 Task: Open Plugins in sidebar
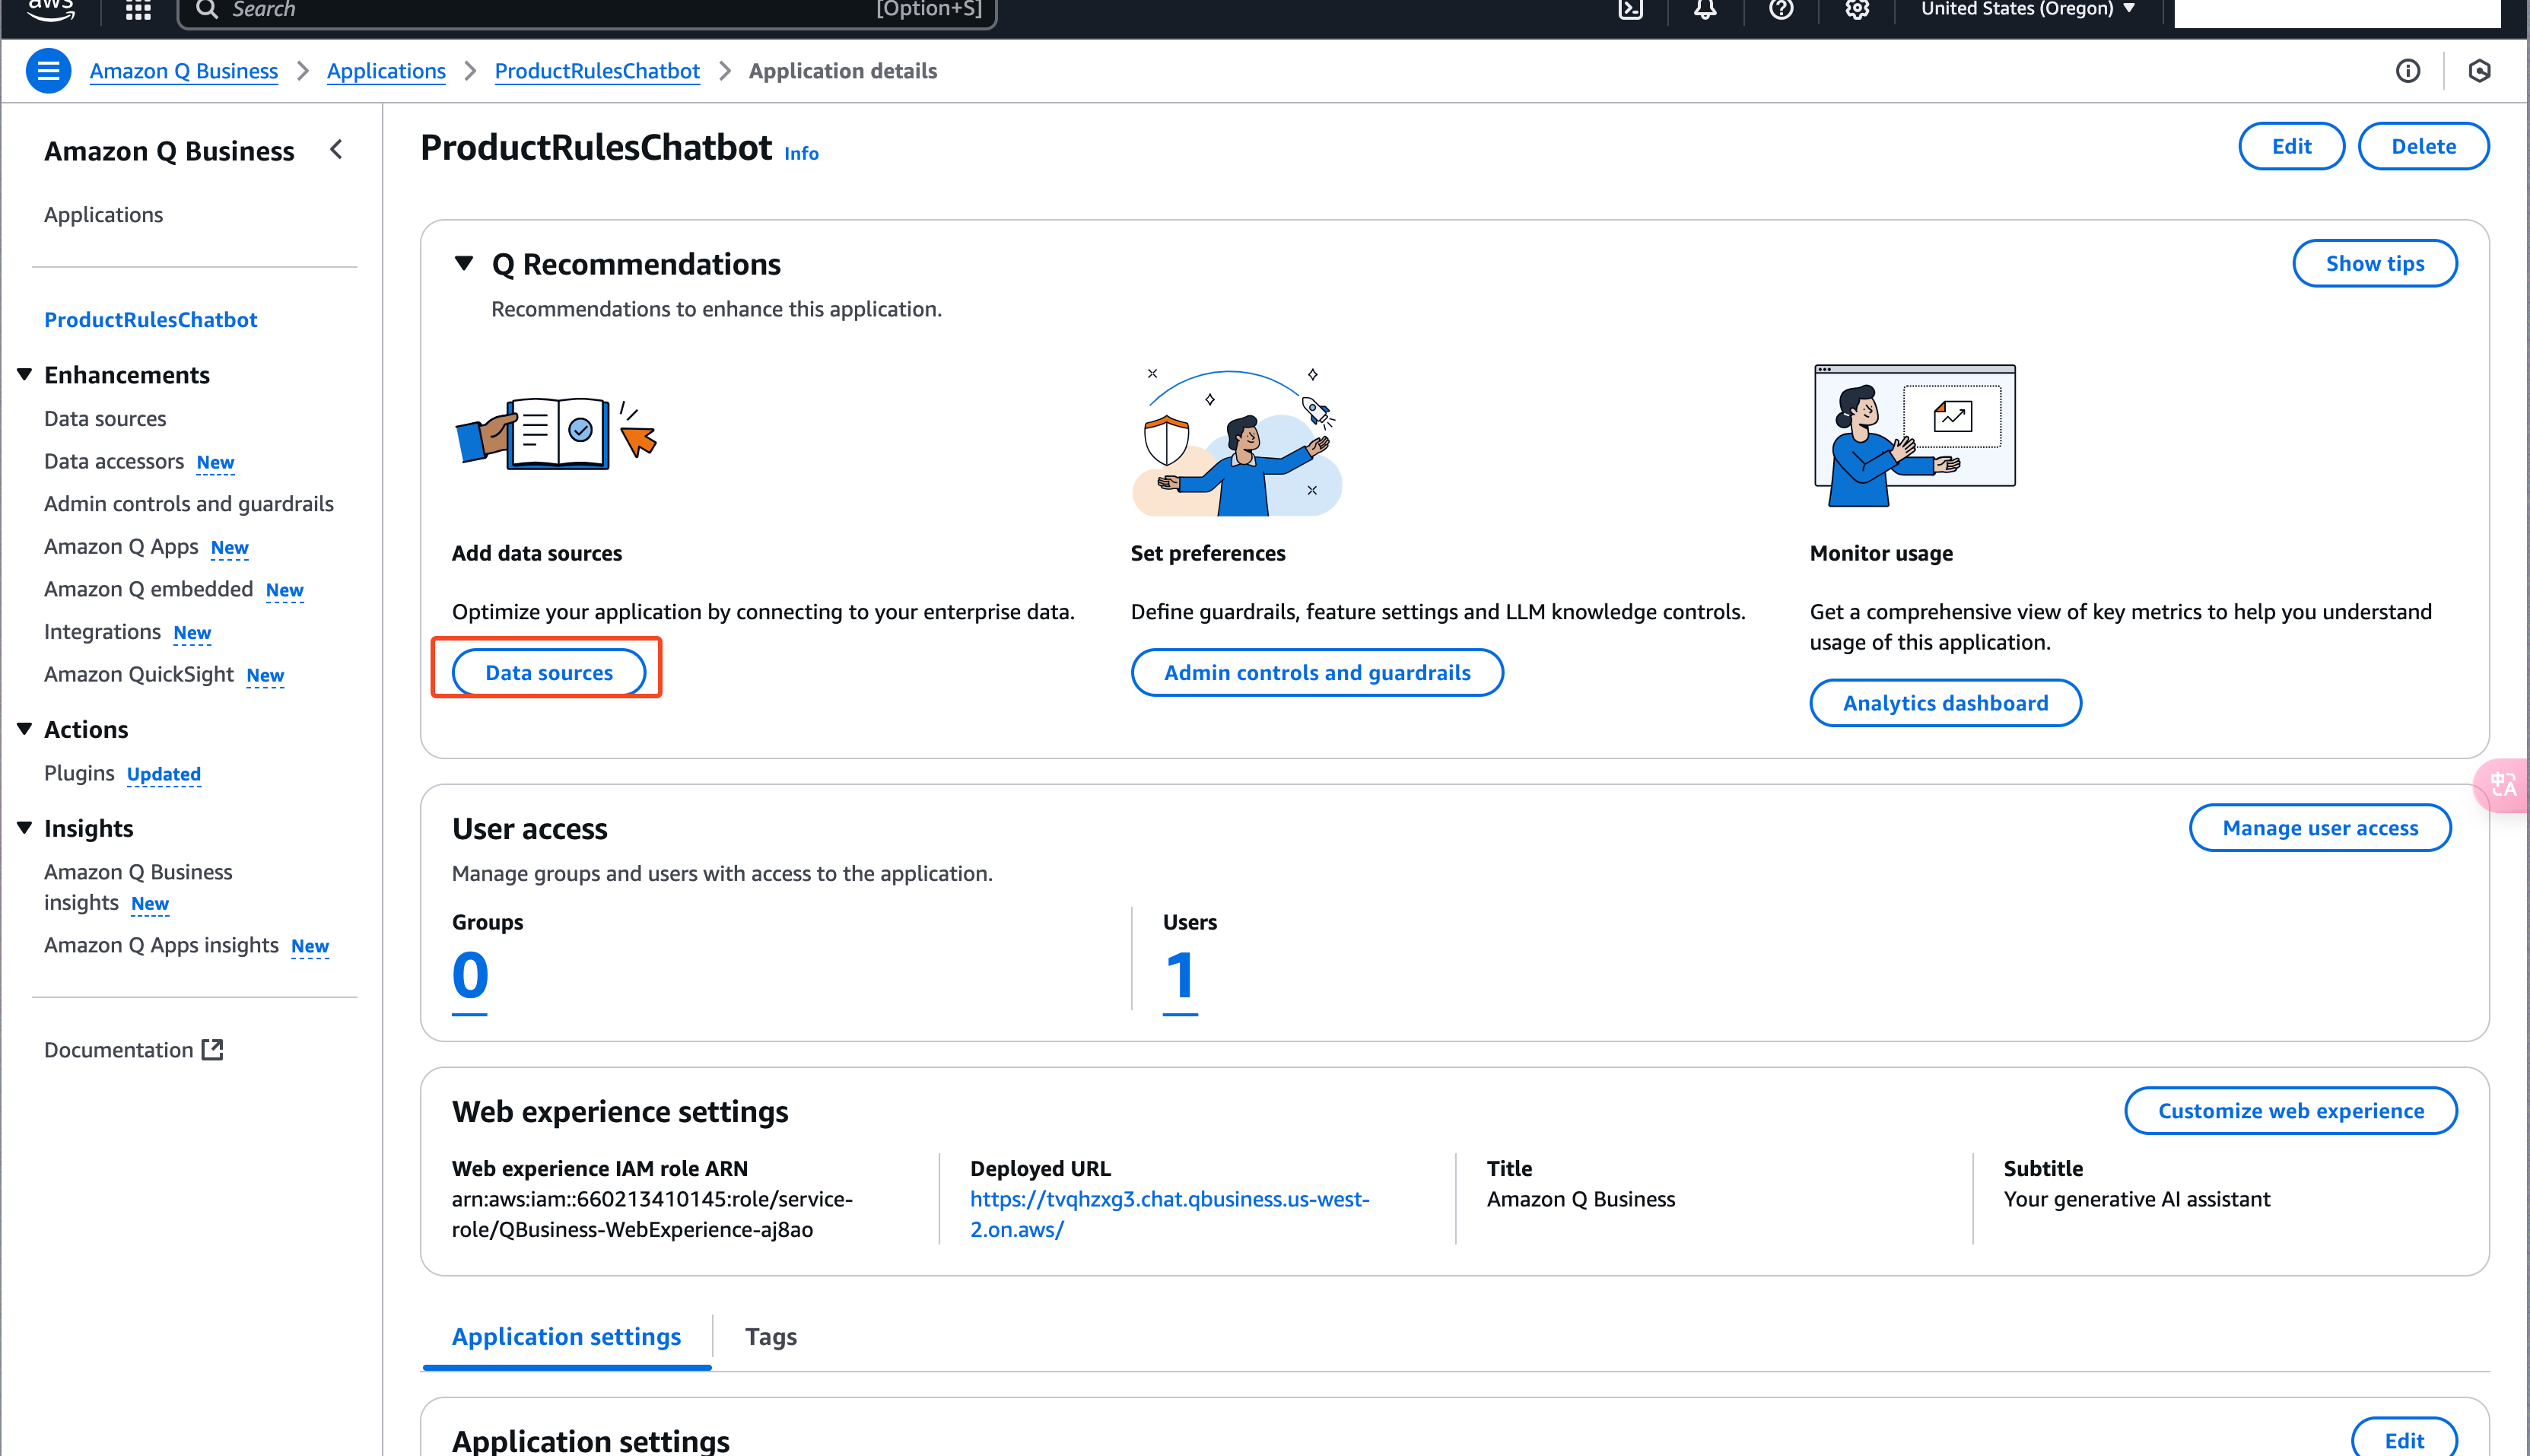(79, 774)
